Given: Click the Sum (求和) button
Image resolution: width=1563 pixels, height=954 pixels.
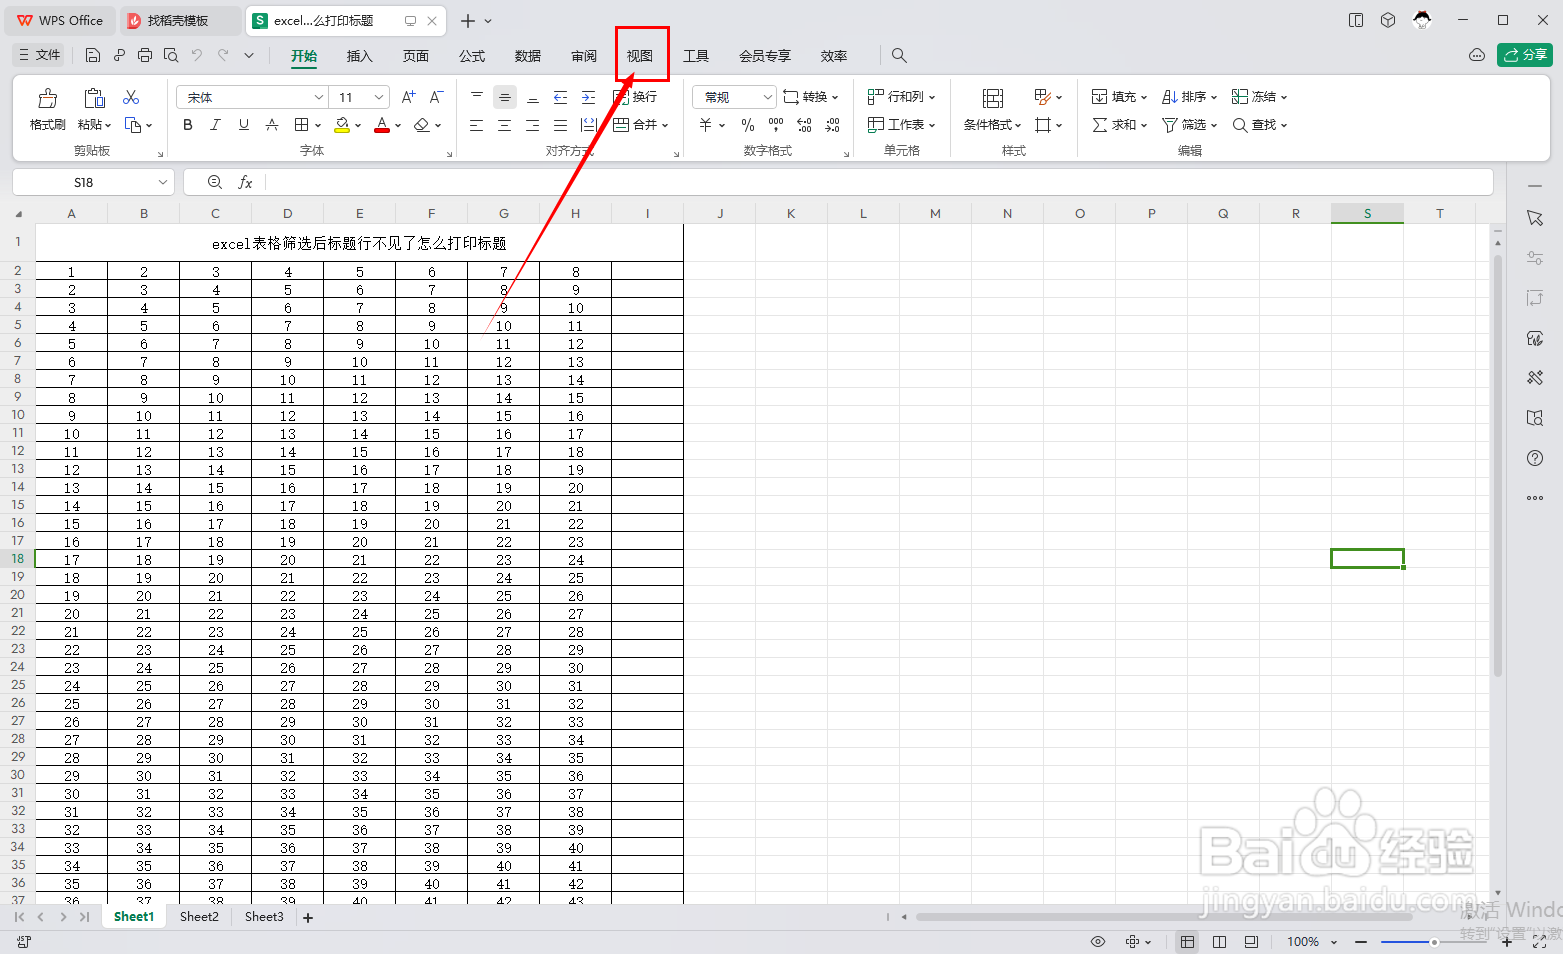Looking at the screenshot, I should (1119, 125).
